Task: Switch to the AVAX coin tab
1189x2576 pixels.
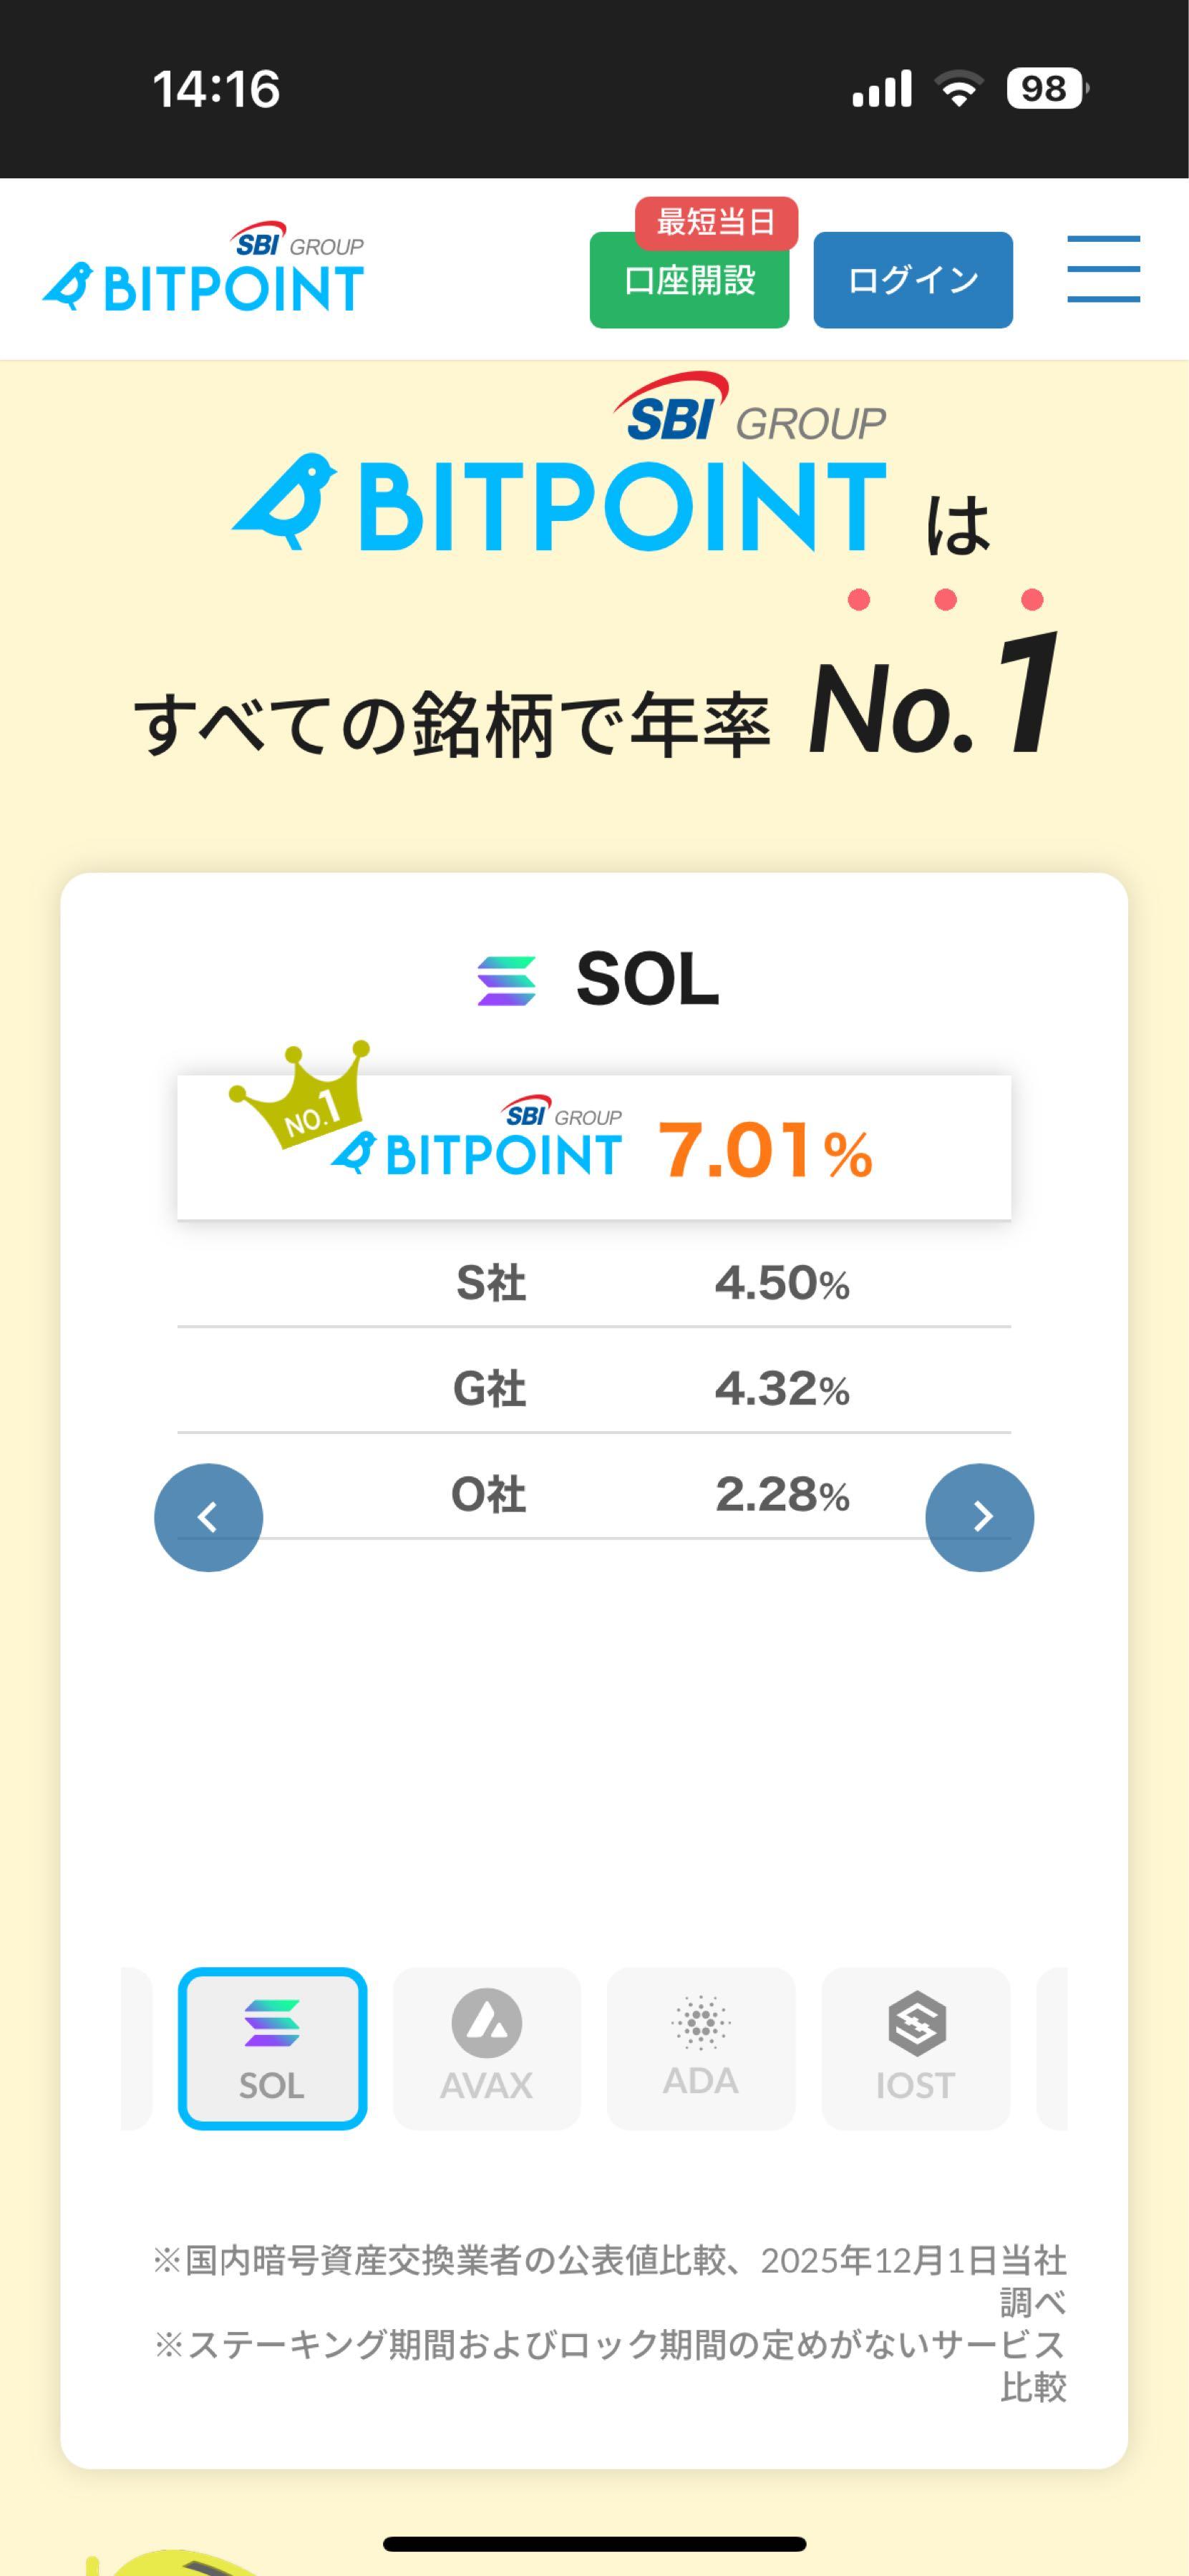Action: tap(487, 2047)
